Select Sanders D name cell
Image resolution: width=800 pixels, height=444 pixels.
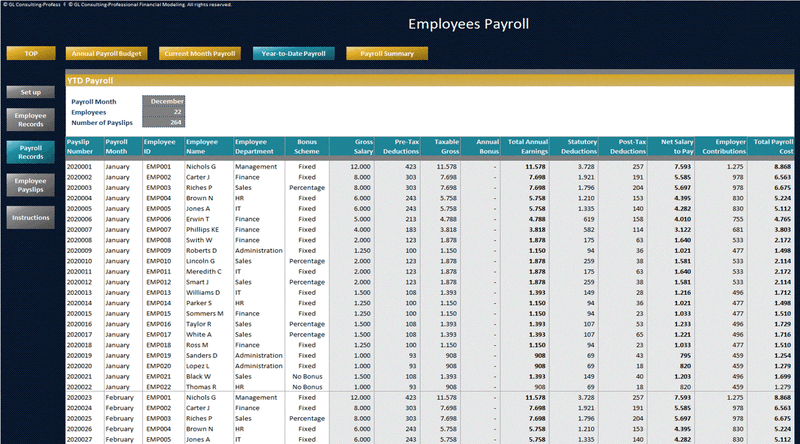point(202,355)
